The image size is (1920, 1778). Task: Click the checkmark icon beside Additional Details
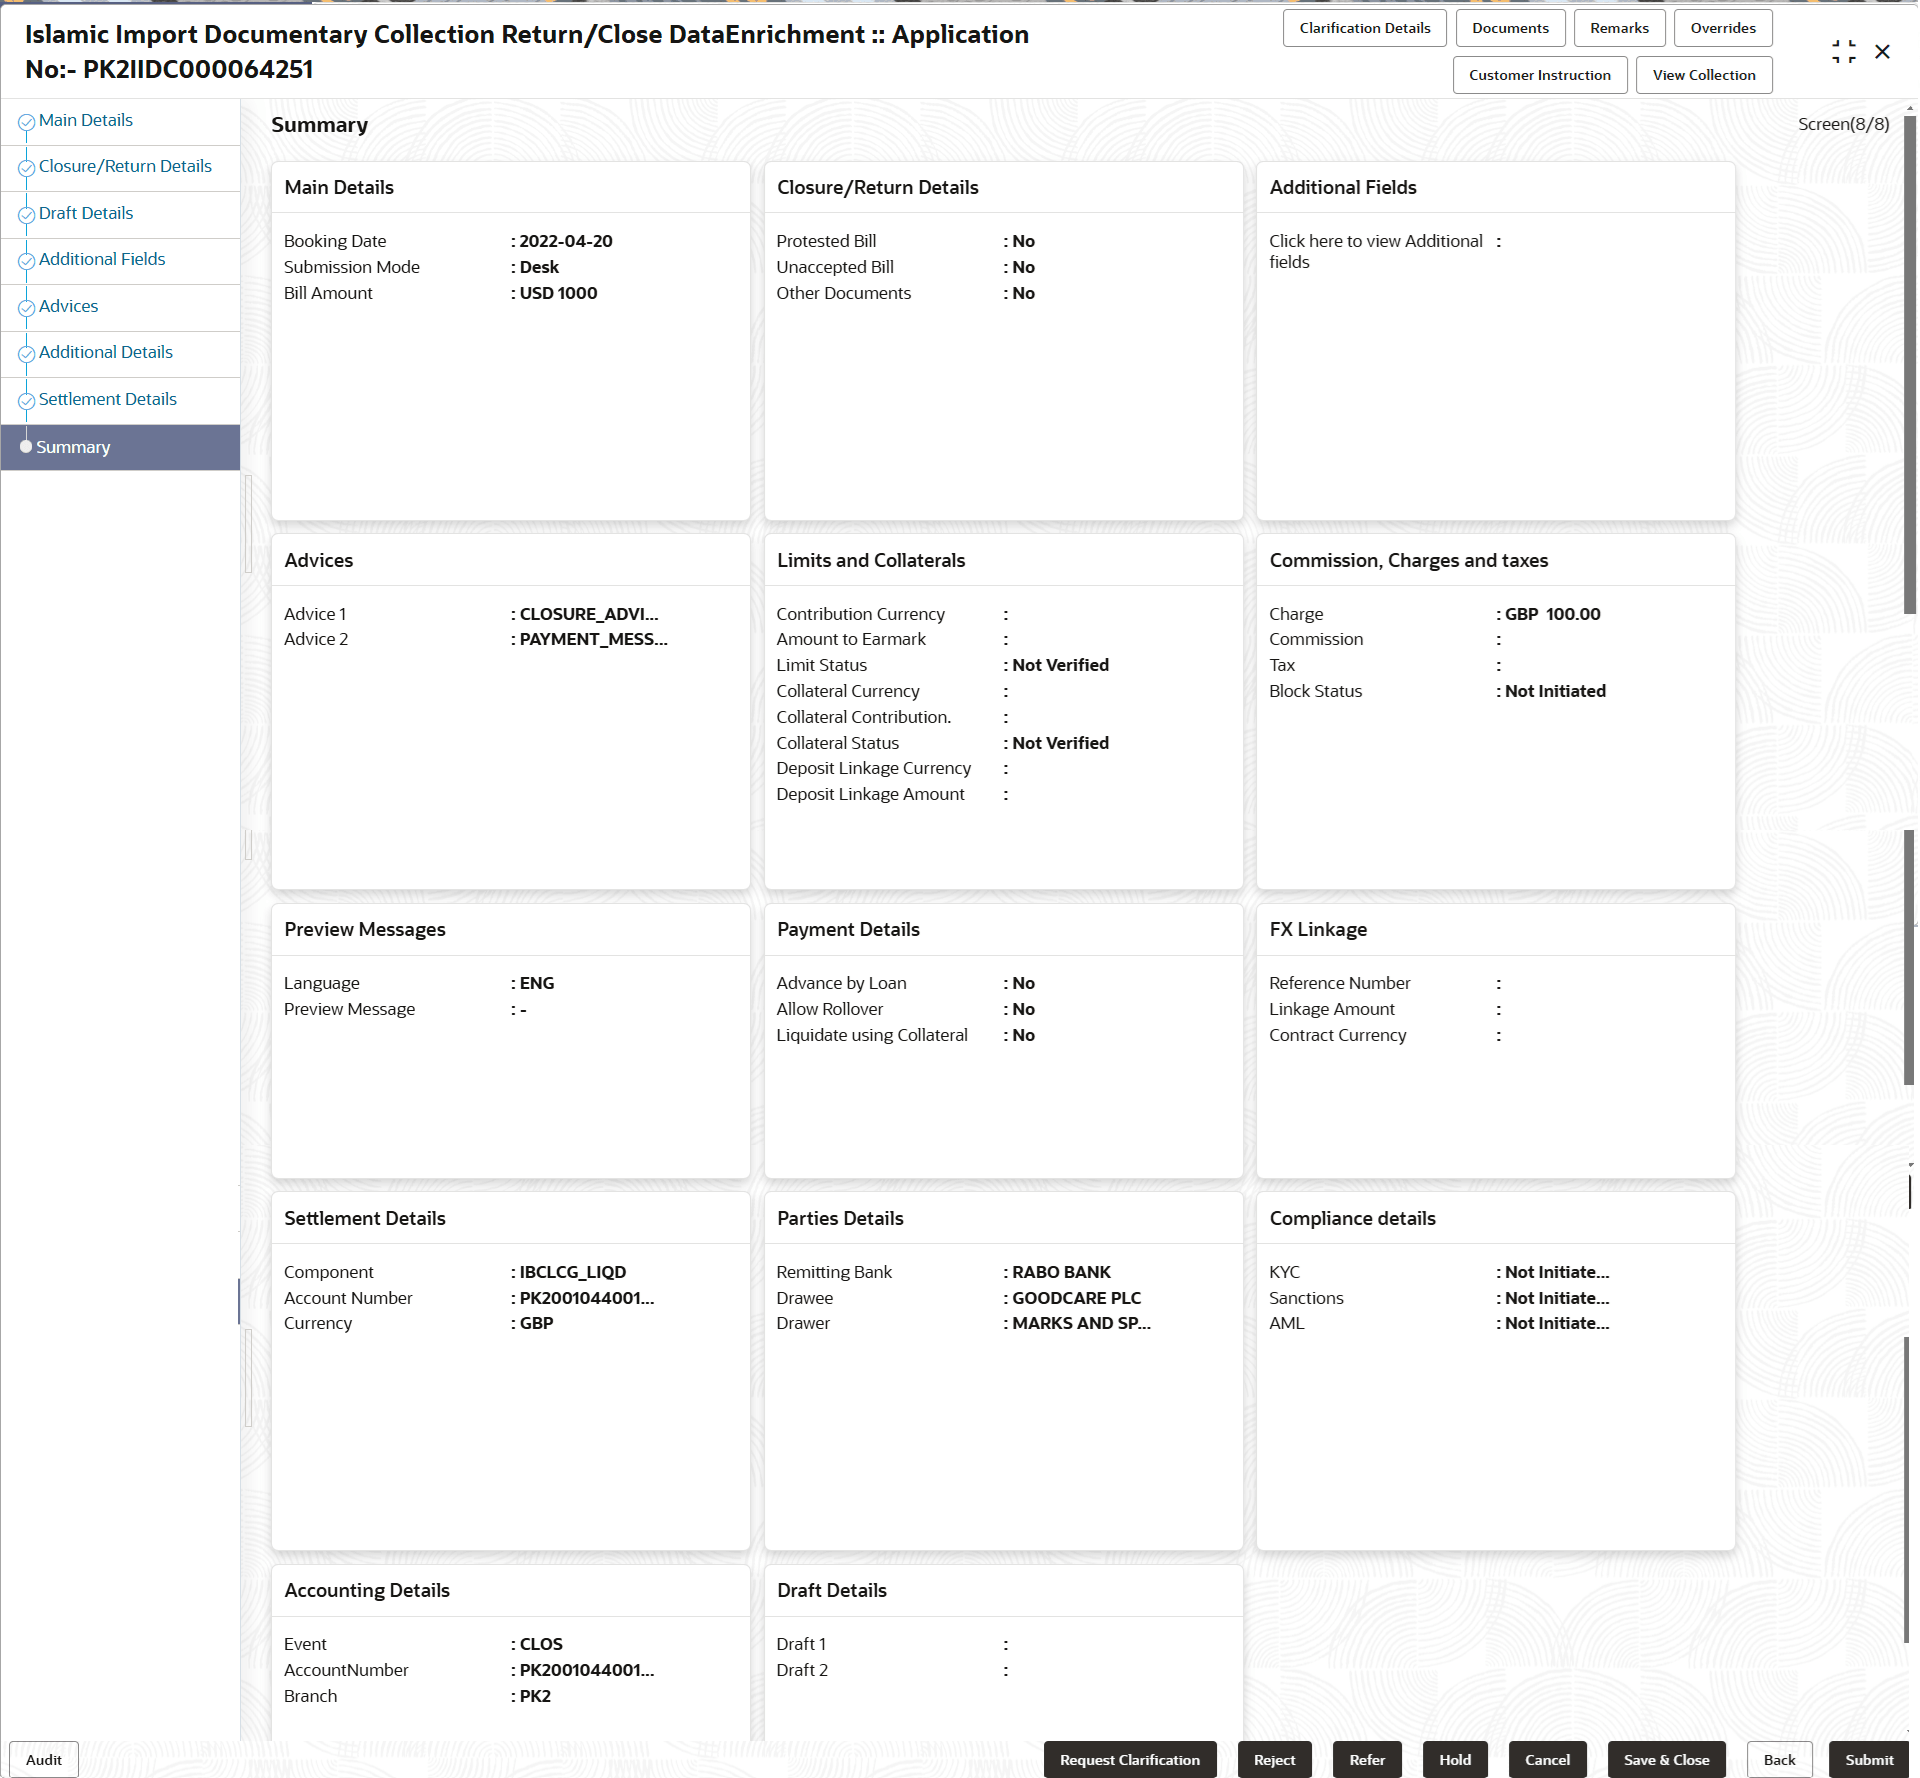pyautogui.click(x=26, y=354)
